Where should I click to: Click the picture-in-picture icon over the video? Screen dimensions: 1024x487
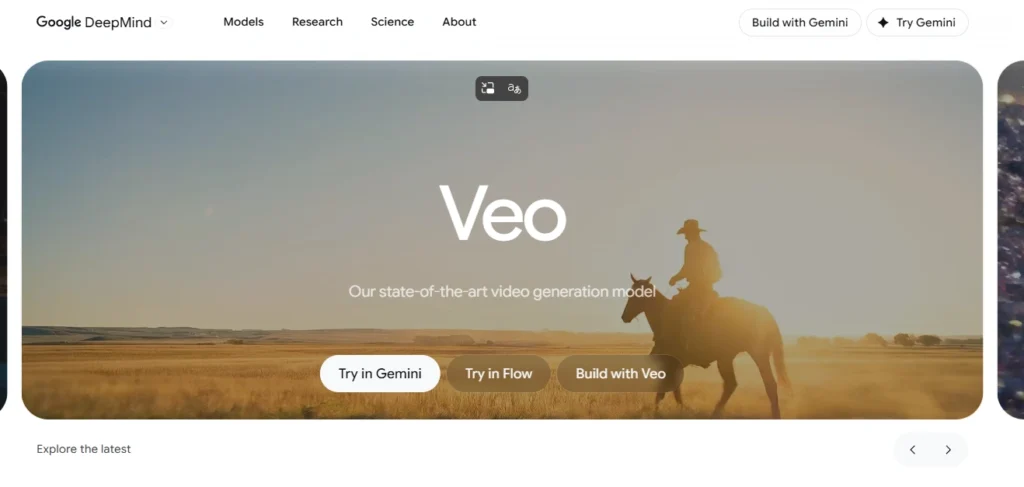(x=488, y=88)
